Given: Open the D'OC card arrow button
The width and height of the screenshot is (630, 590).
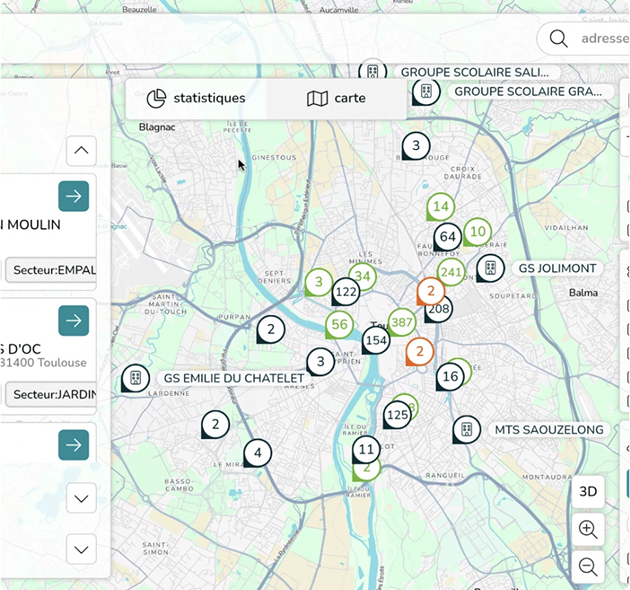Looking at the screenshot, I should (x=73, y=320).
